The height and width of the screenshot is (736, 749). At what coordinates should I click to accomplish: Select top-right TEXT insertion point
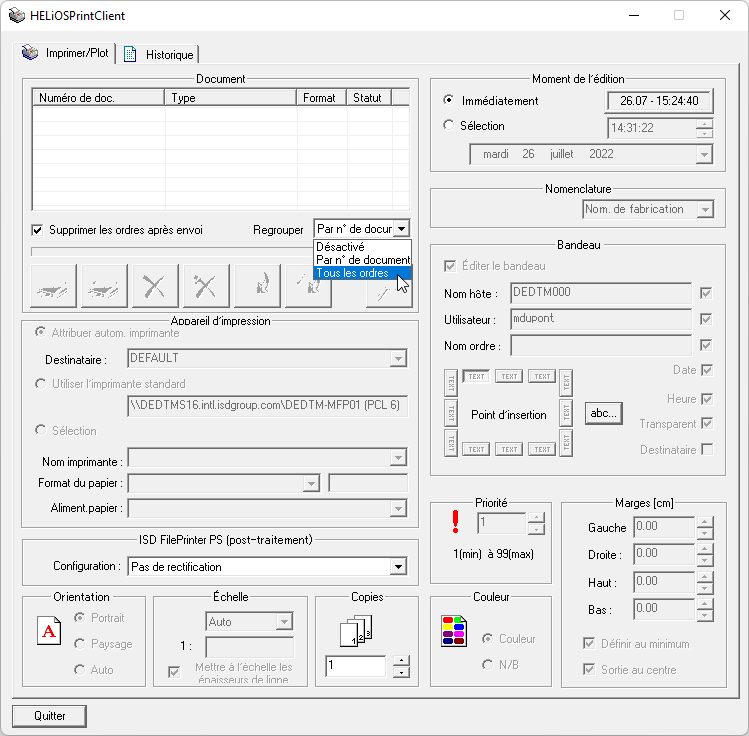[542, 376]
